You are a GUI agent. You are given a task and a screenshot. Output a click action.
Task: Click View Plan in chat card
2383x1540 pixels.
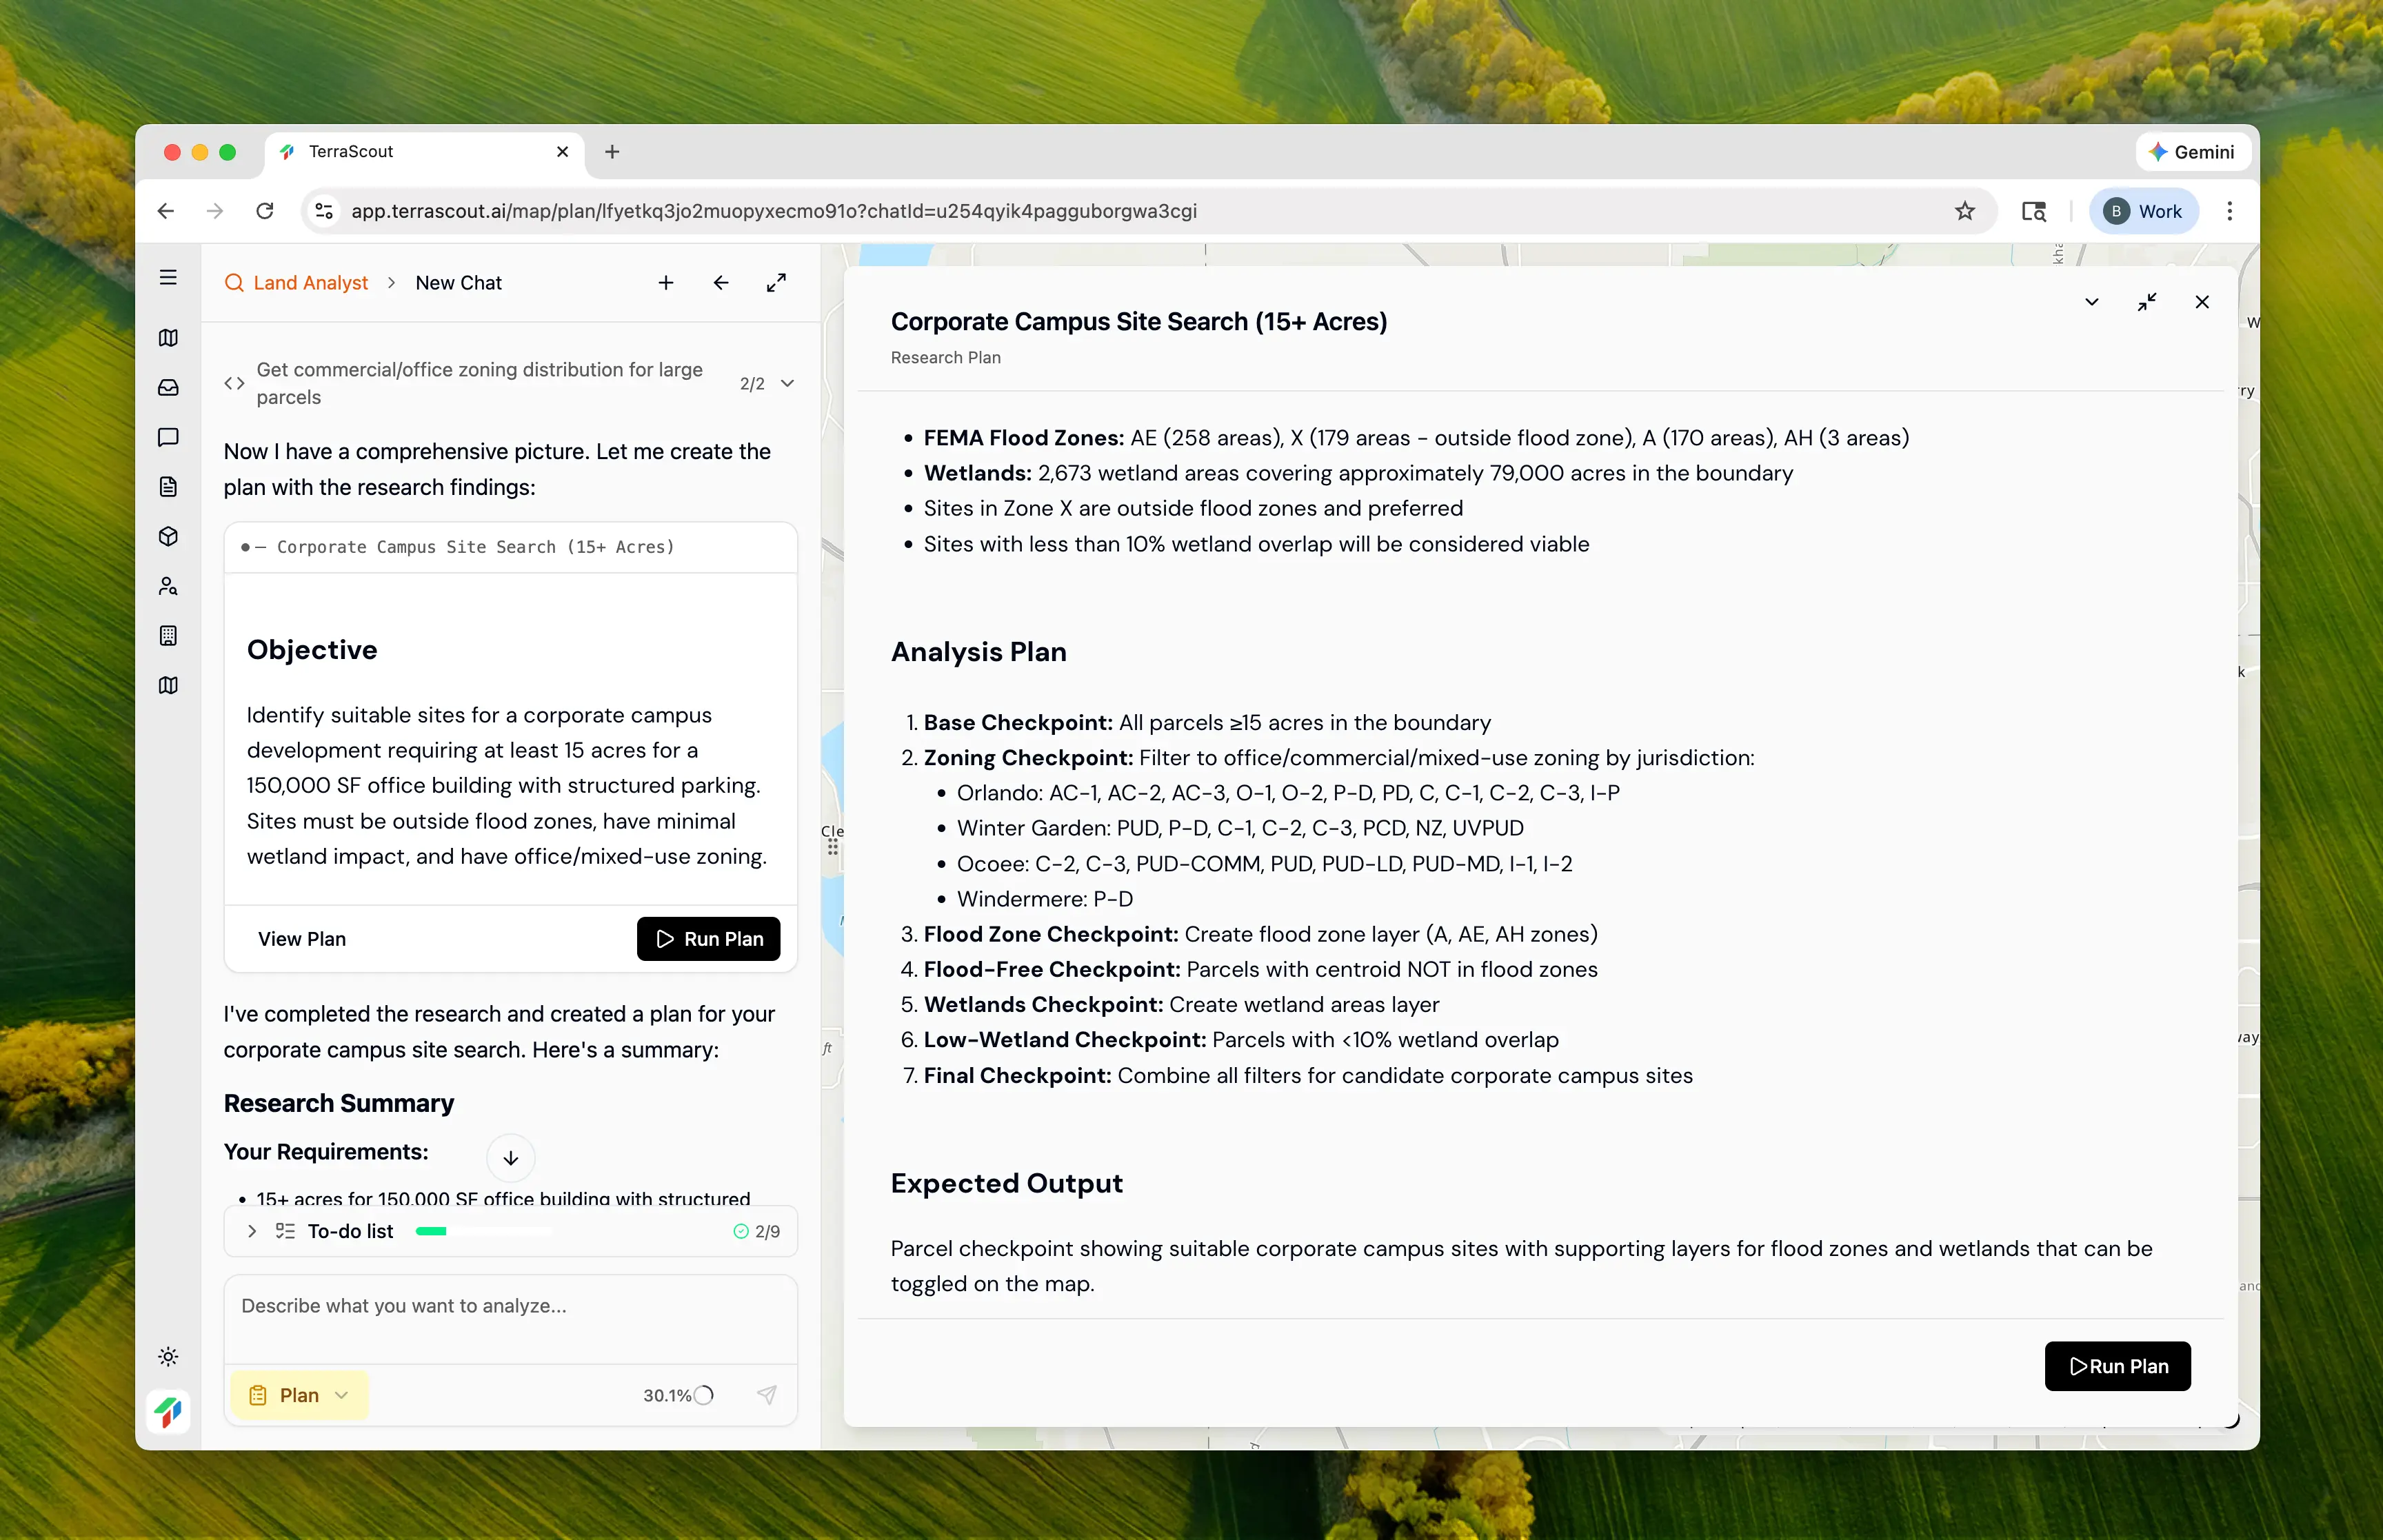(302, 939)
